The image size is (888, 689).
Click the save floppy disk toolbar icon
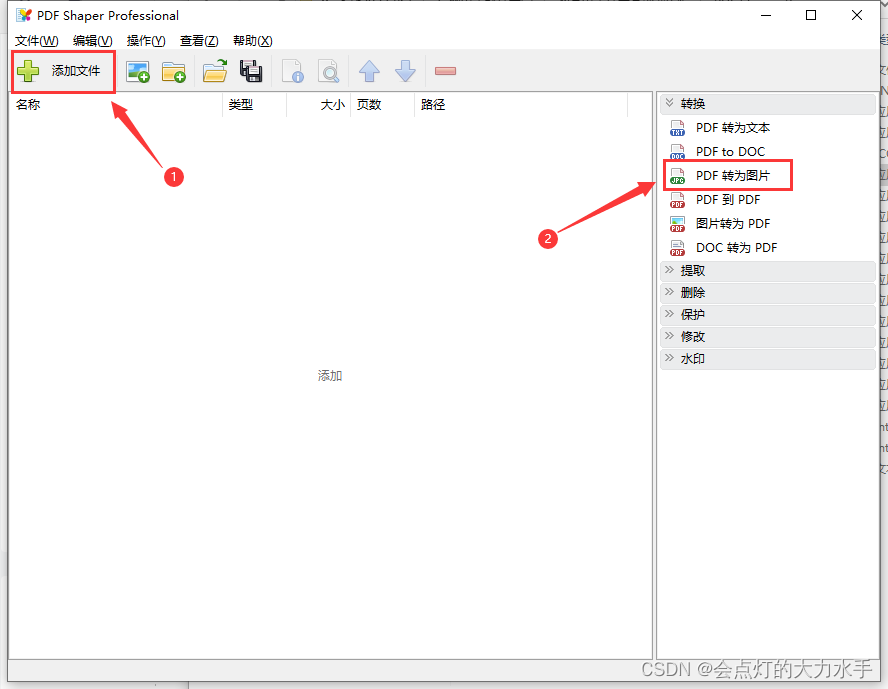pos(251,71)
